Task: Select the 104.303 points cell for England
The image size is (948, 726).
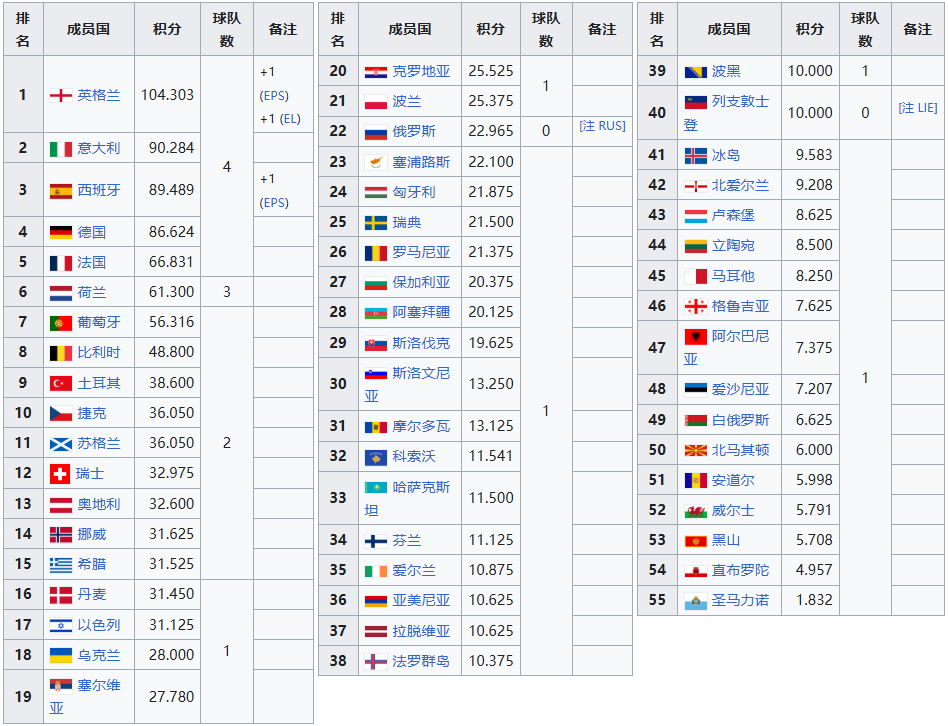Action: [x=167, y=95]
